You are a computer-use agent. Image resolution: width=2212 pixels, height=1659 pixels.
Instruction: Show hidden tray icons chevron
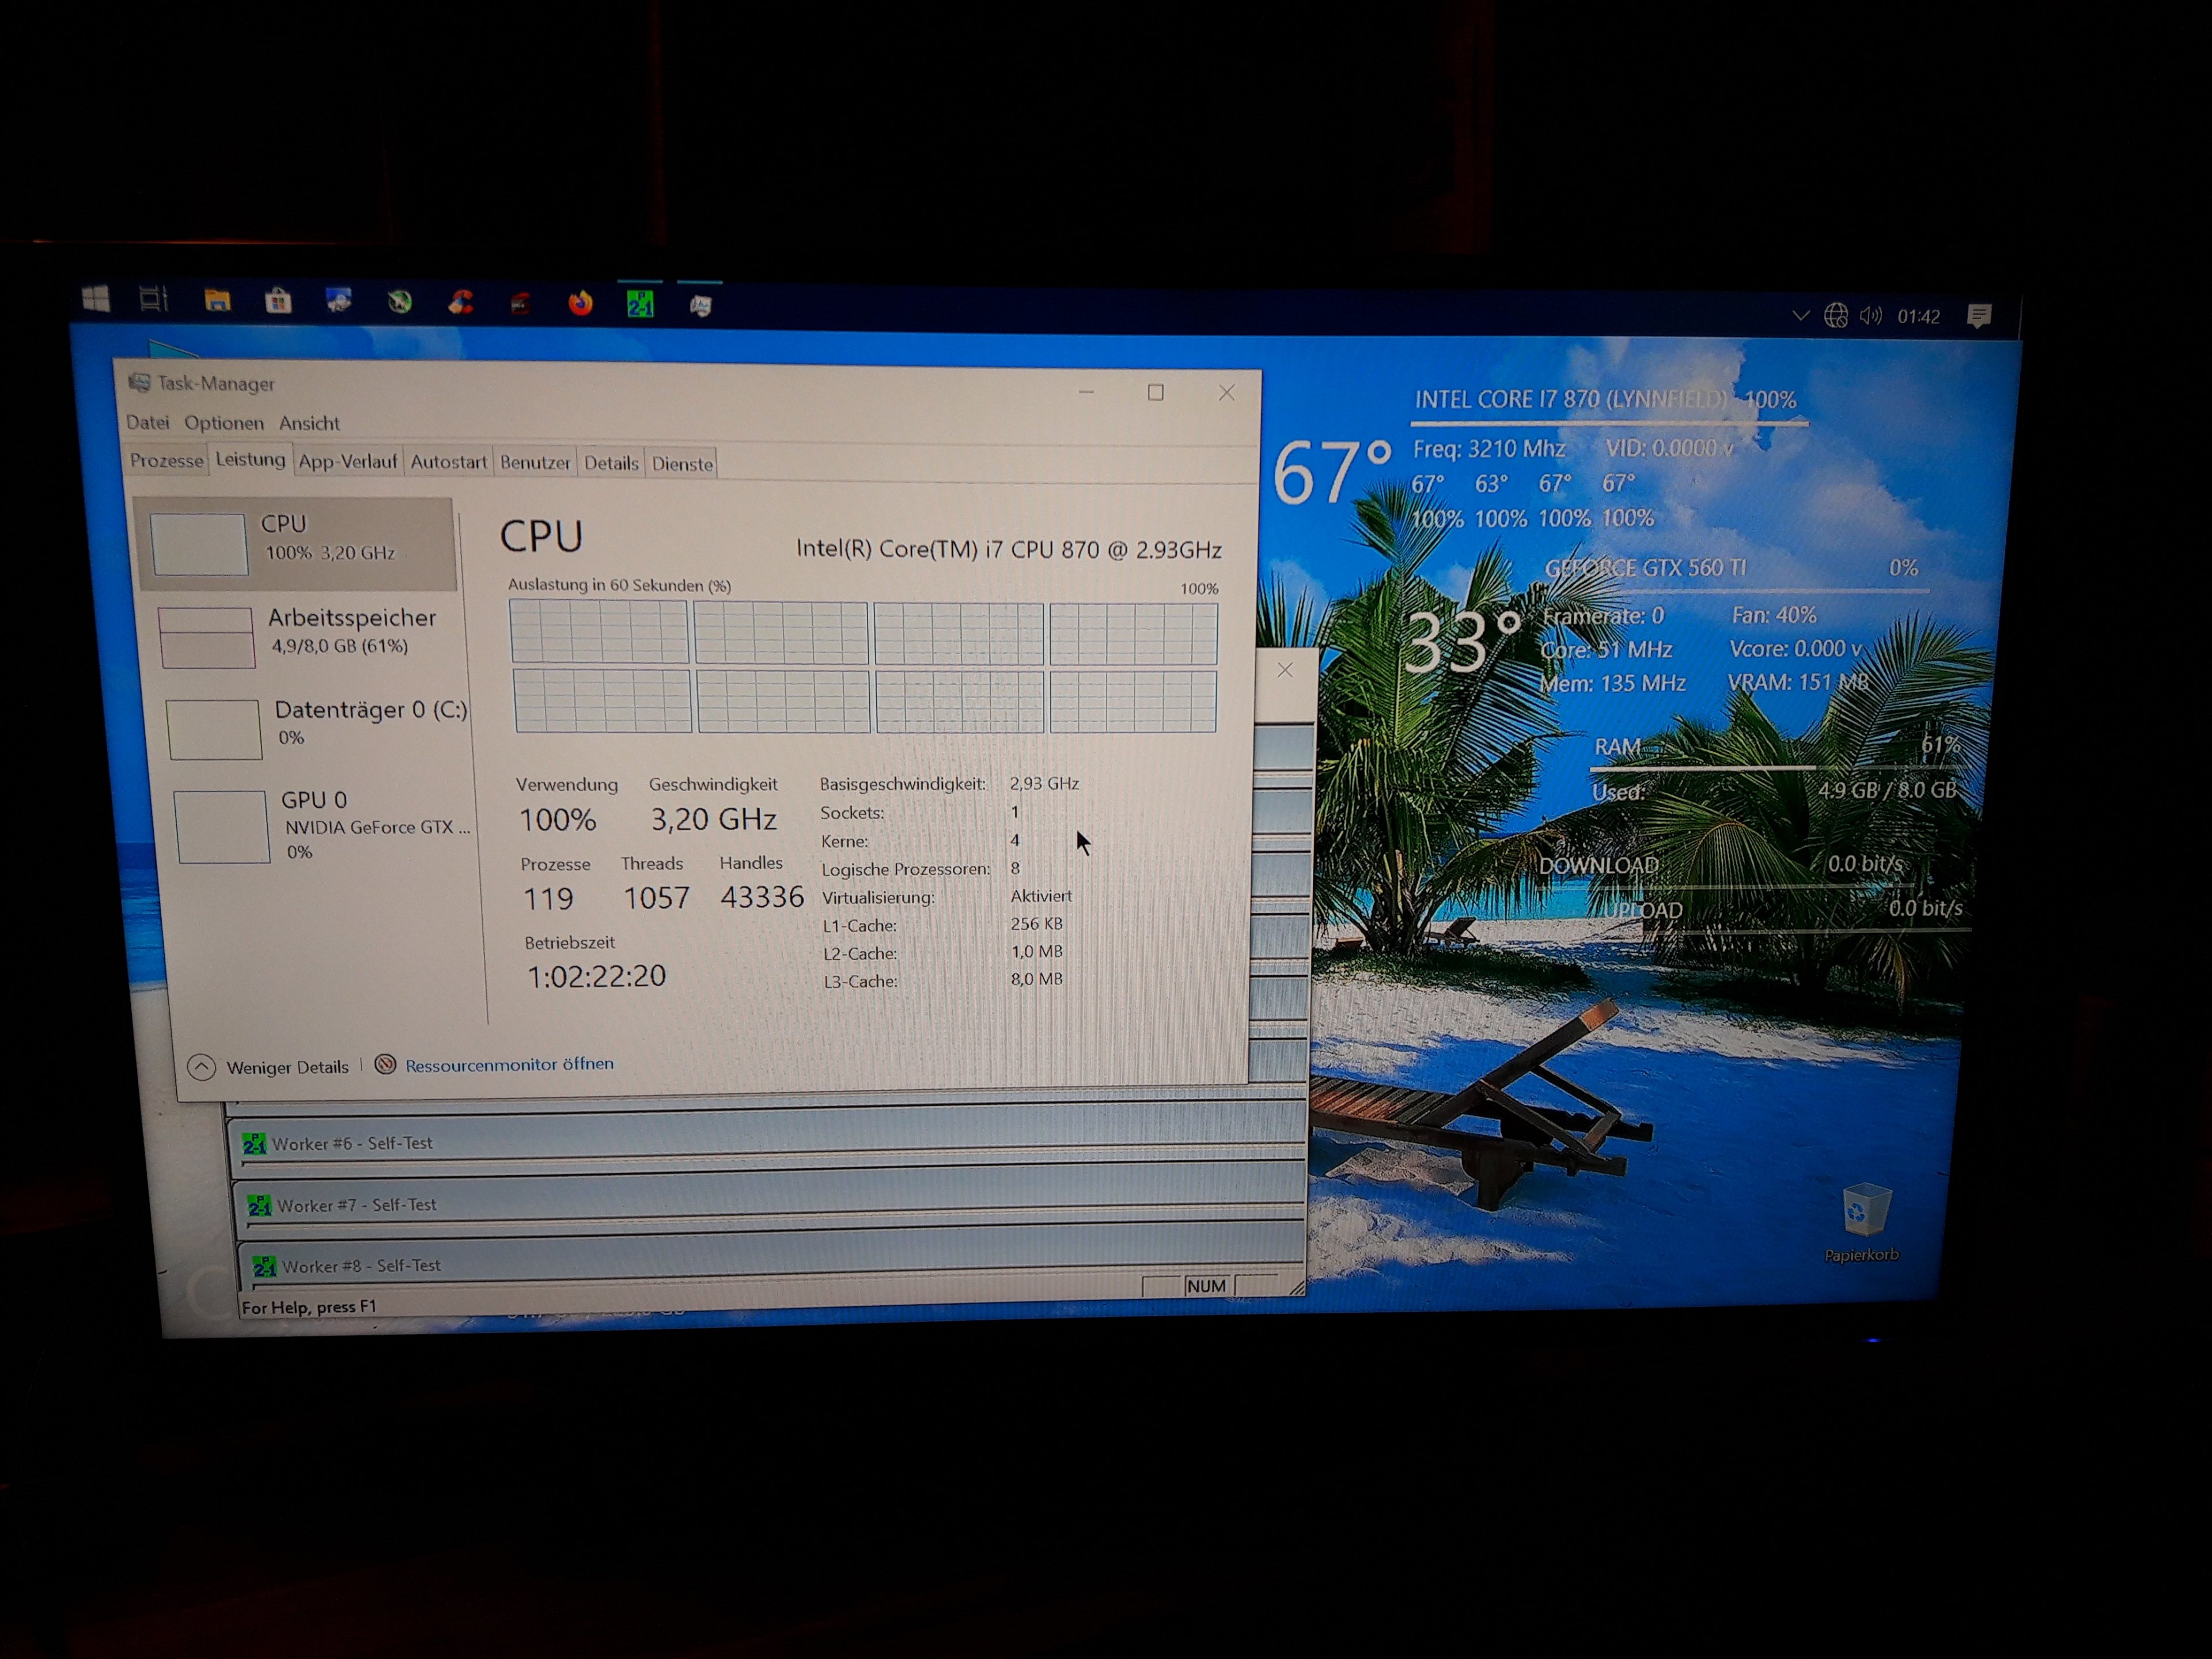tap(1800, 315)
